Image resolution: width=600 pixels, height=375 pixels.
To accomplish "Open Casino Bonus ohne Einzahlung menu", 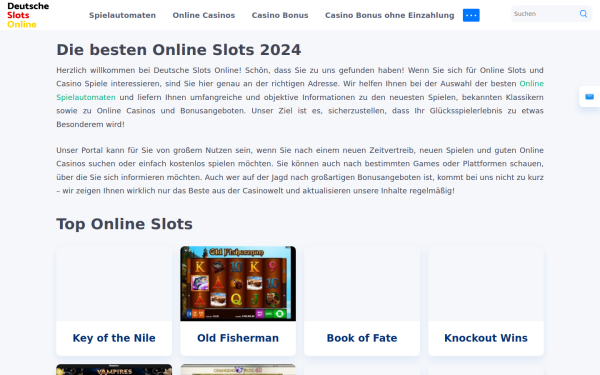I will (x=390, y=15).
